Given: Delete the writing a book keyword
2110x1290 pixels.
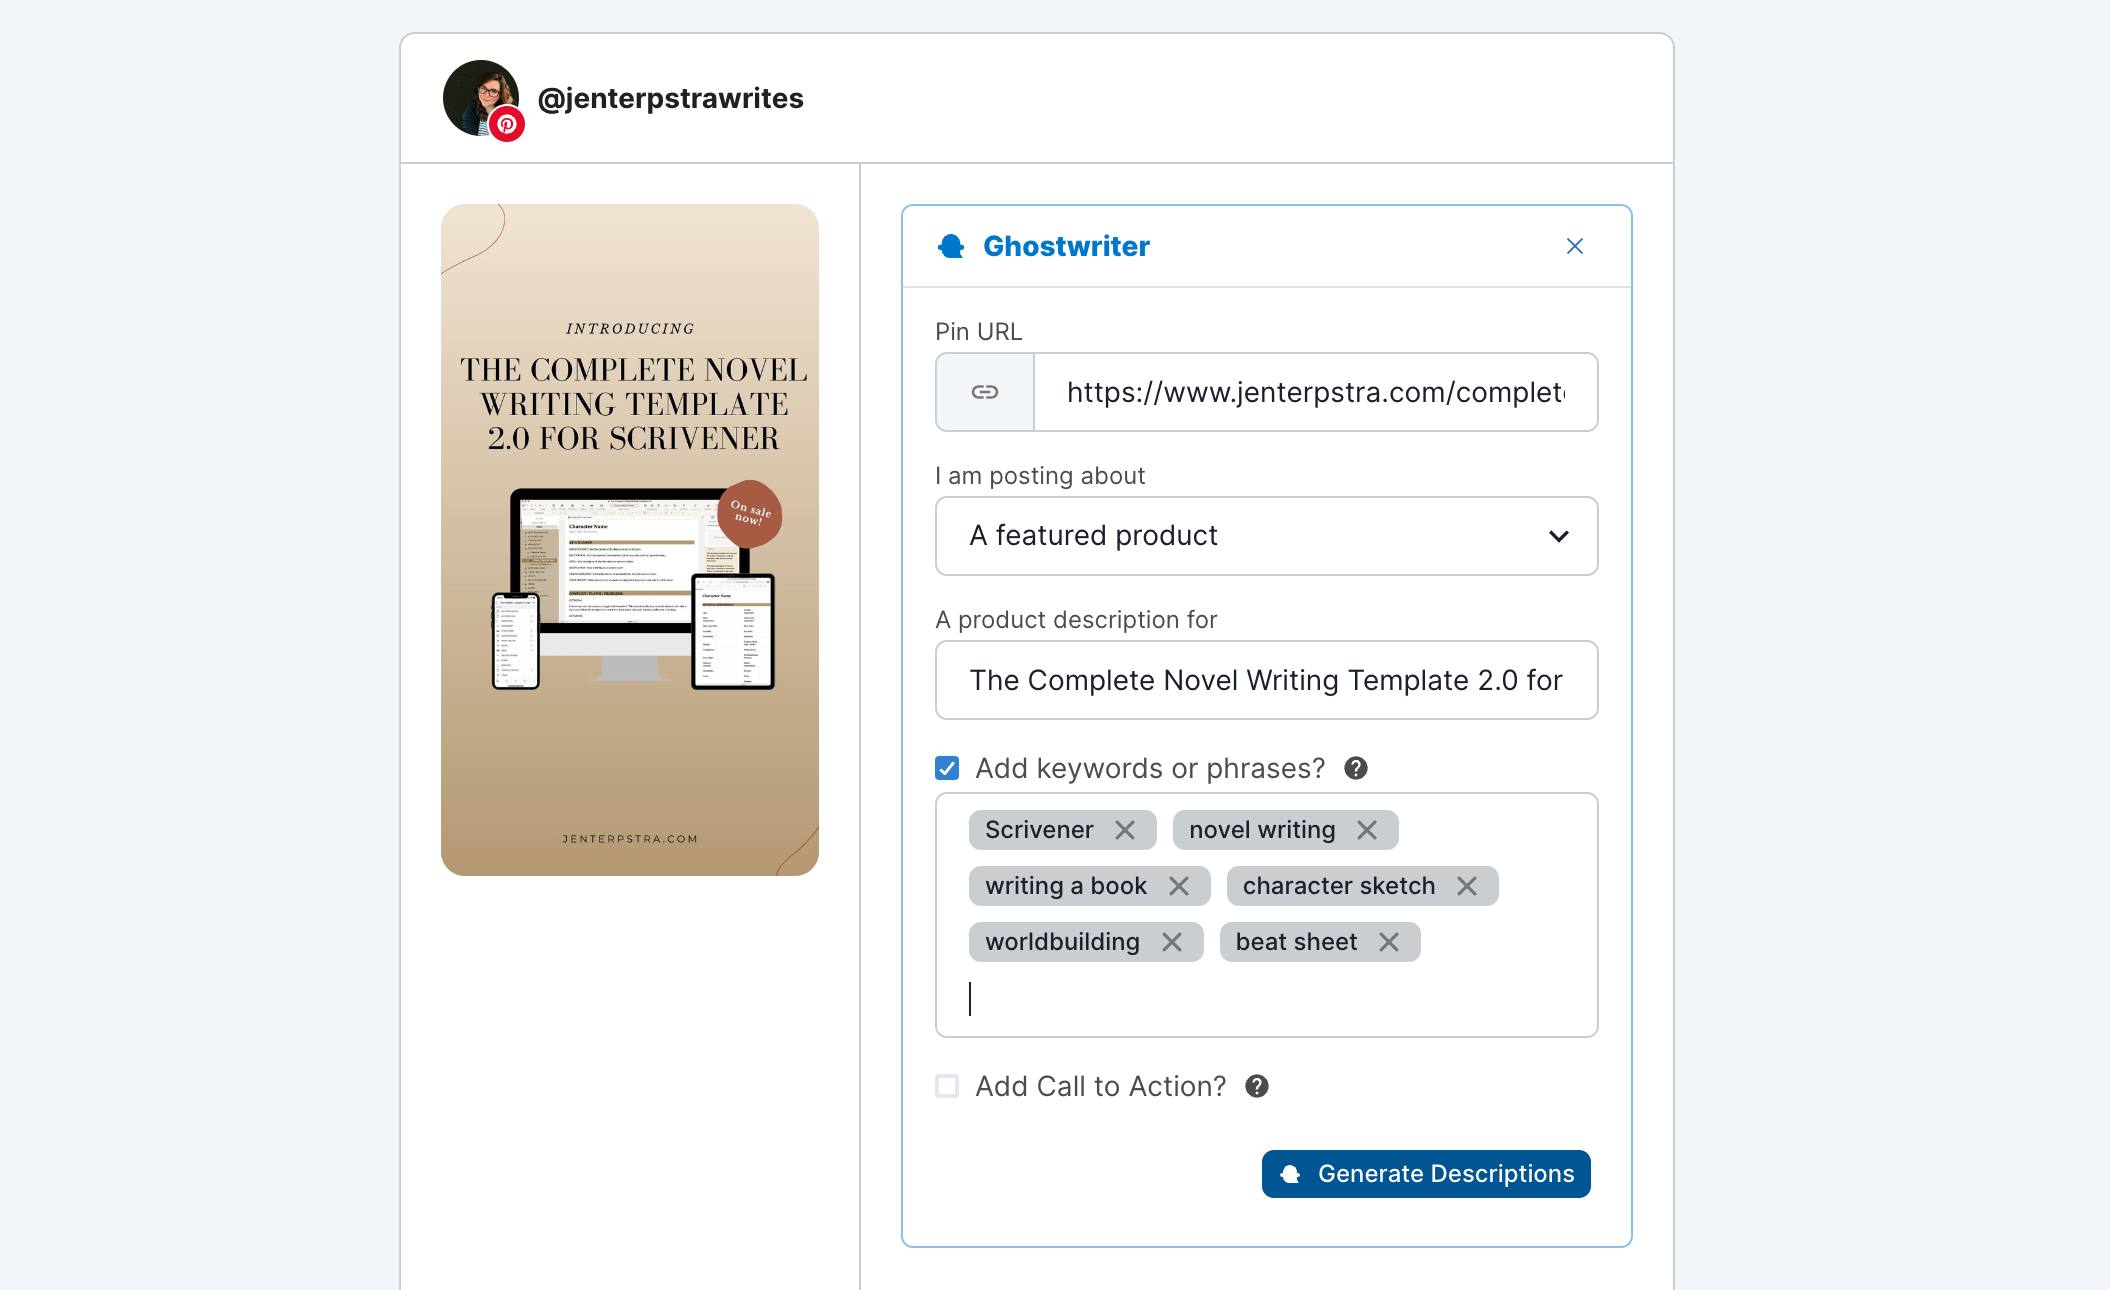Looking at the screenshot, I should point(1179,886).
